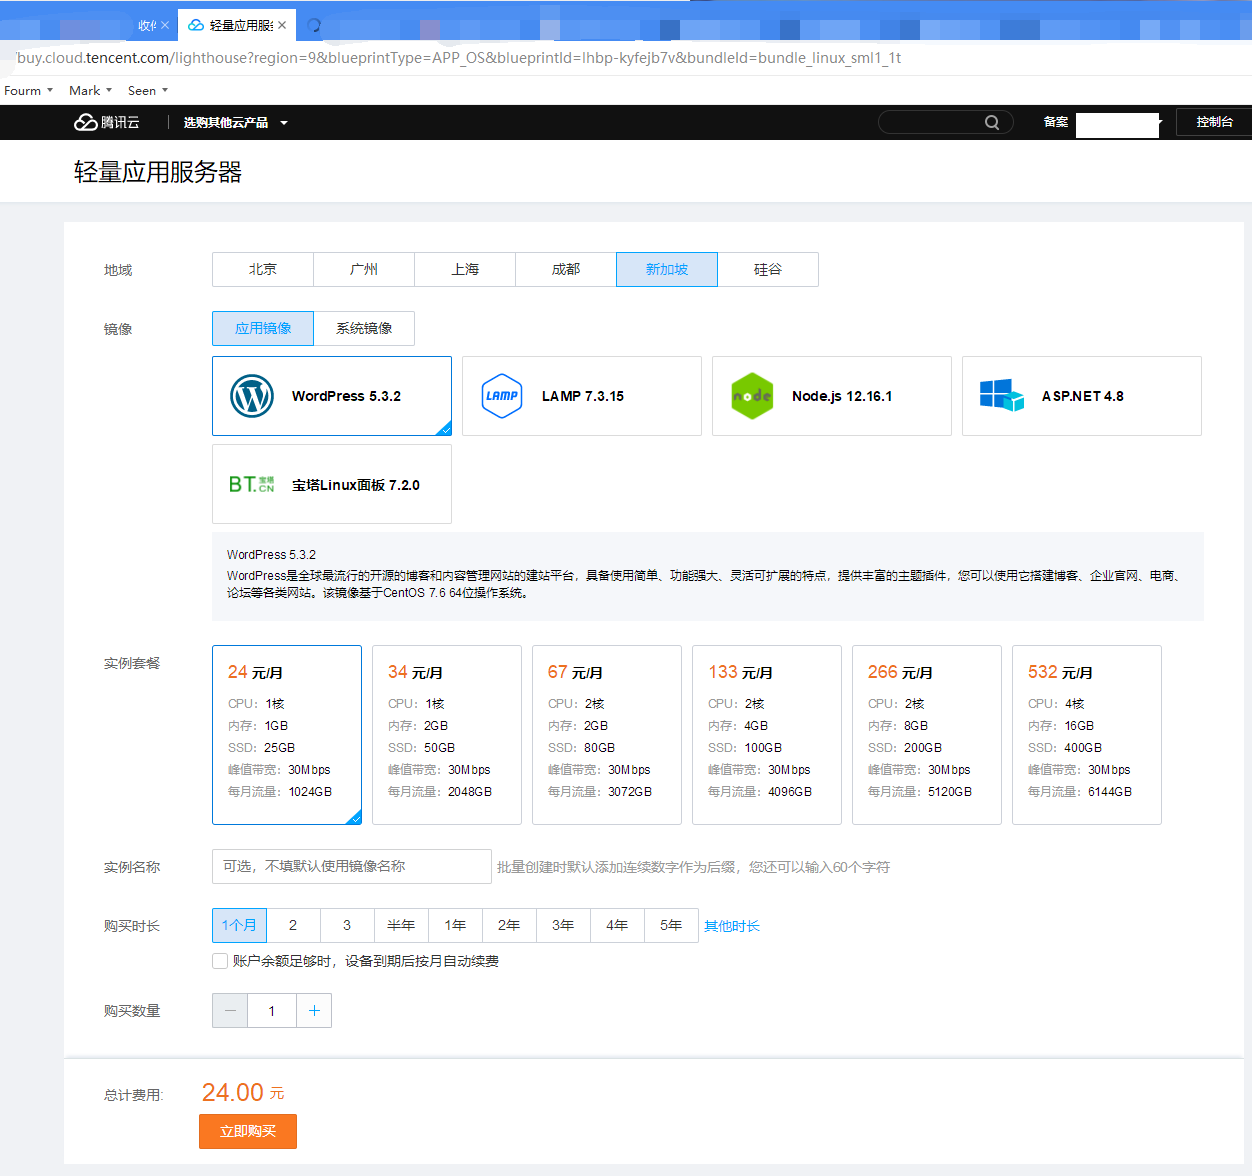Choose the 宝塔Linux面板 7.2.0 image card
1252x1176 pixels.
[332, 484]
